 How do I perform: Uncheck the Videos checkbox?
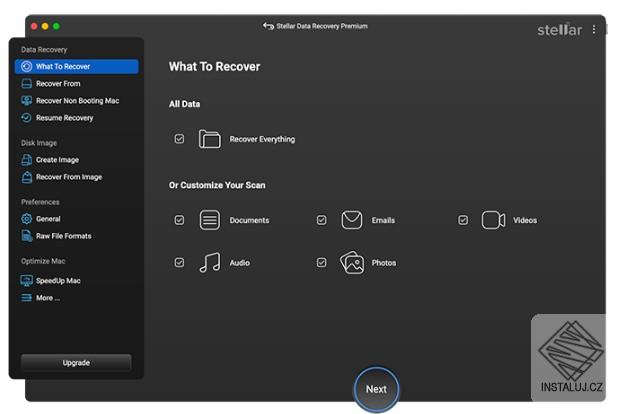463,220
